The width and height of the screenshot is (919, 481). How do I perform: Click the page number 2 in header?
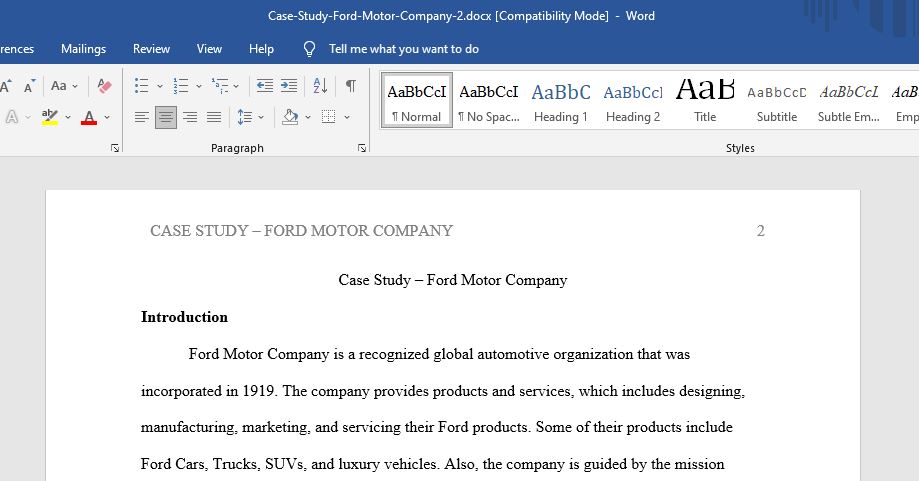click(761, 231)
